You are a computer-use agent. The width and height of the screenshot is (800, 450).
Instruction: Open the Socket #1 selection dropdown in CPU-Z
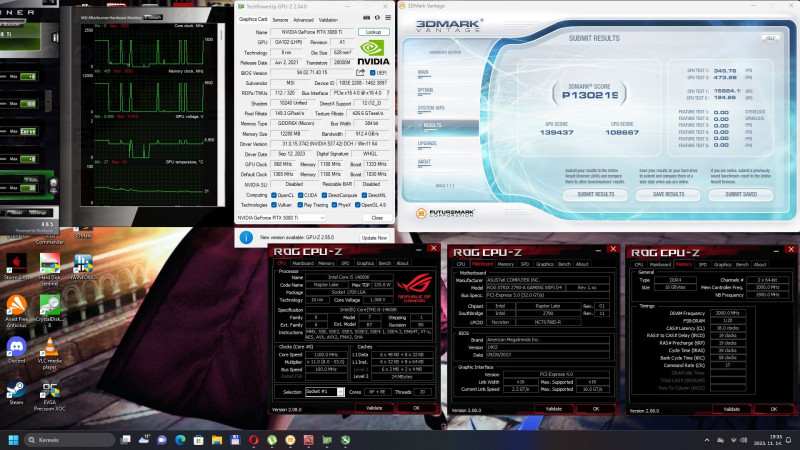pyautogui.click(x=324, y=391)
